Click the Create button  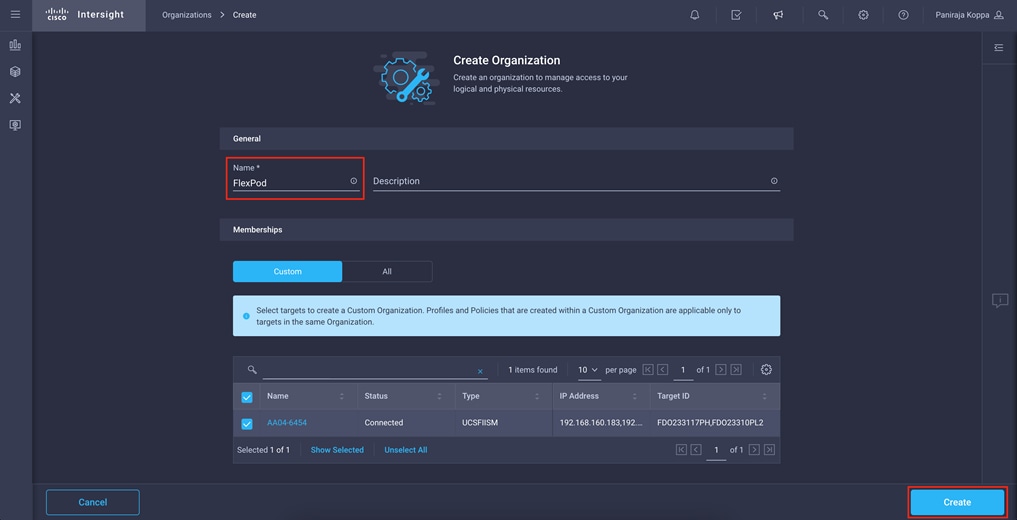957,502
